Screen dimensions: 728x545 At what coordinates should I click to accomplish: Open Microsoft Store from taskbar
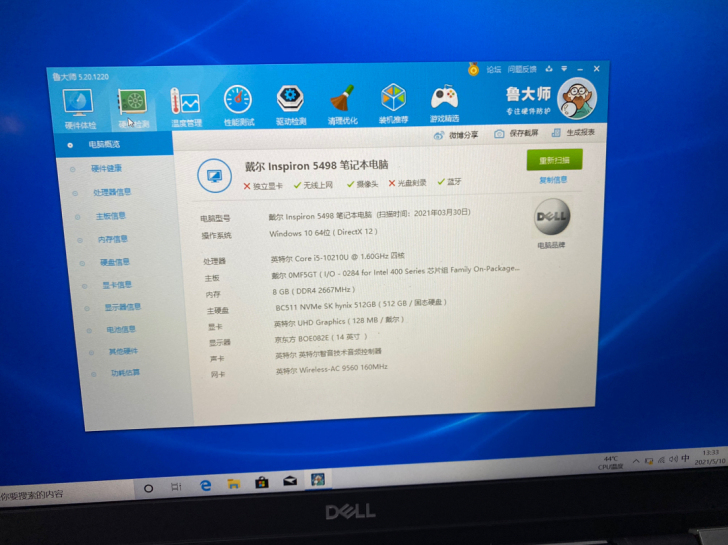coord(262,482)
